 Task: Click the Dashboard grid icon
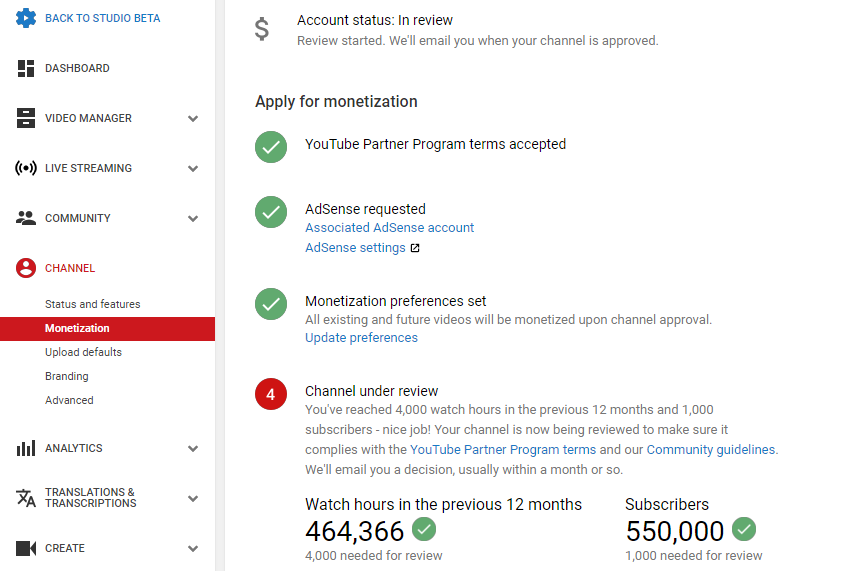(26, 68)
